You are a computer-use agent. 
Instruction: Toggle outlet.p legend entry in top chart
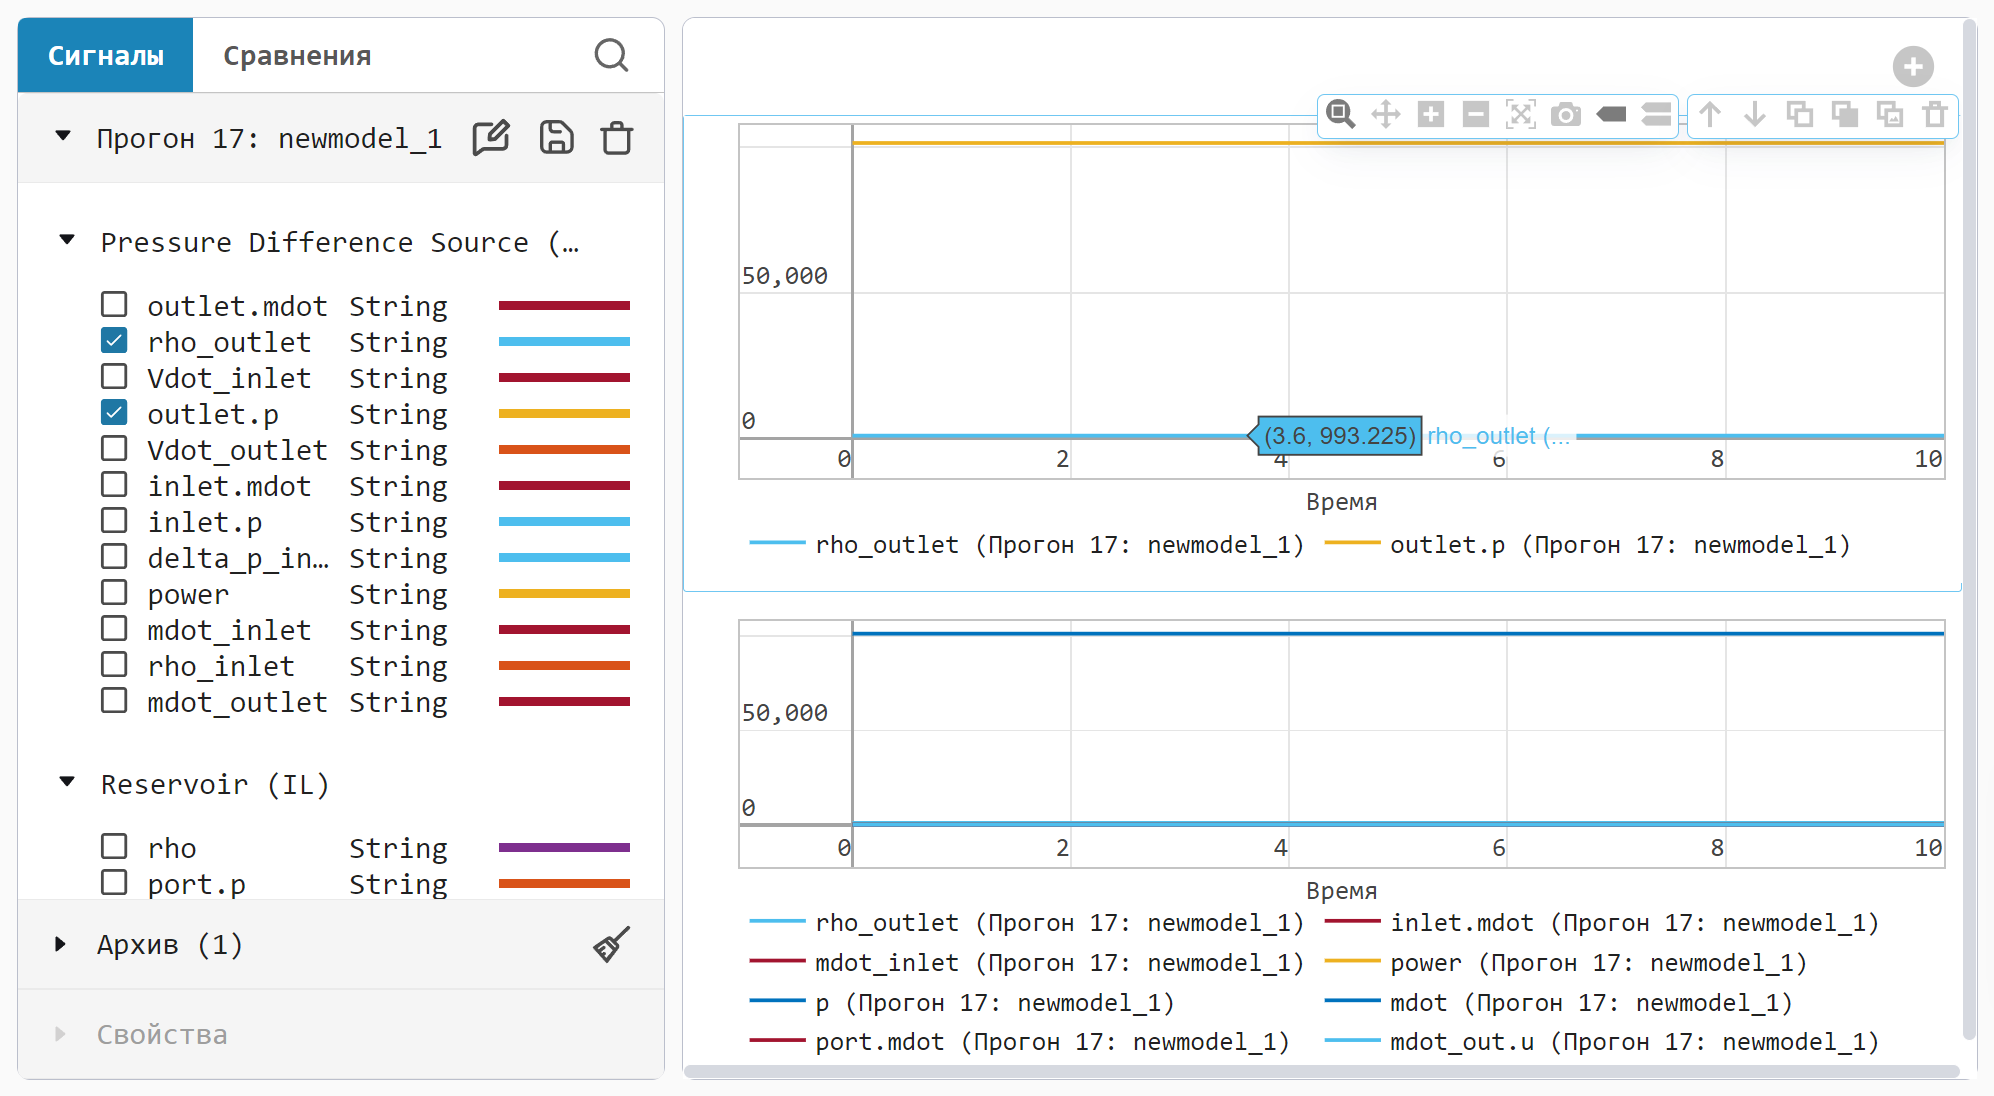[x=1587, y=545]
